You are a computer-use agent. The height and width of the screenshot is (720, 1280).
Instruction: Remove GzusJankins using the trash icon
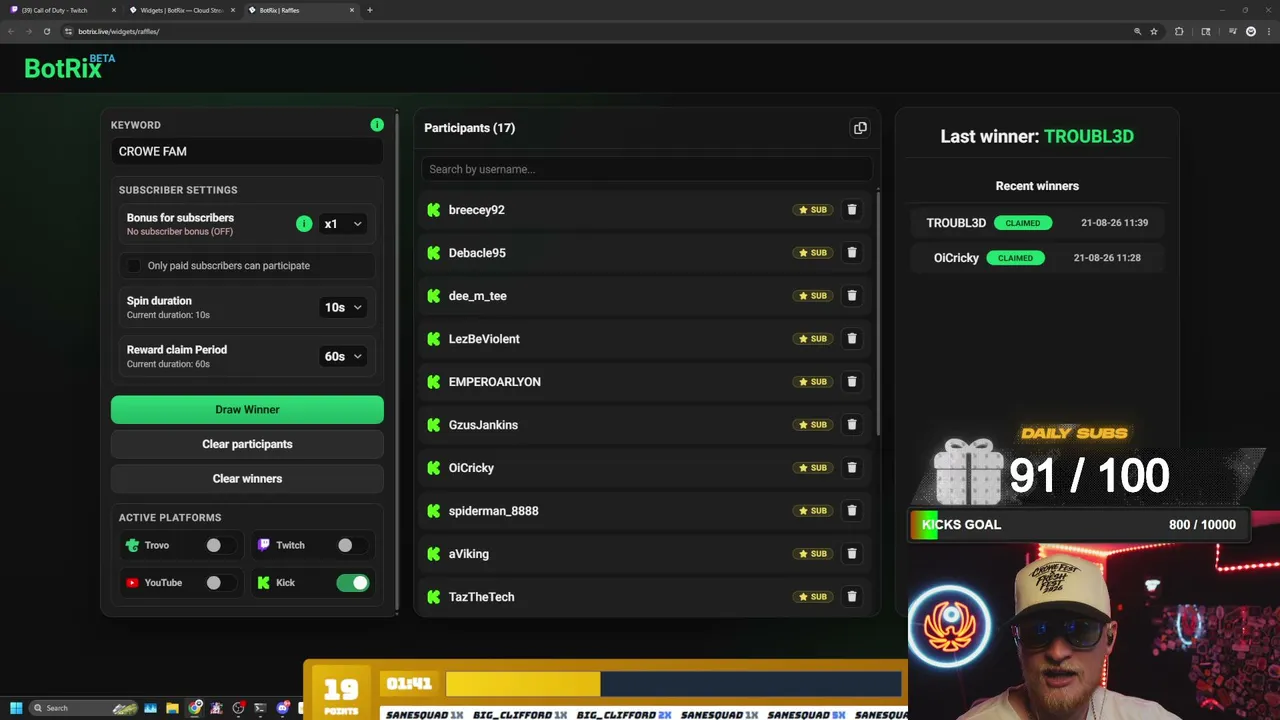[852, 425]
